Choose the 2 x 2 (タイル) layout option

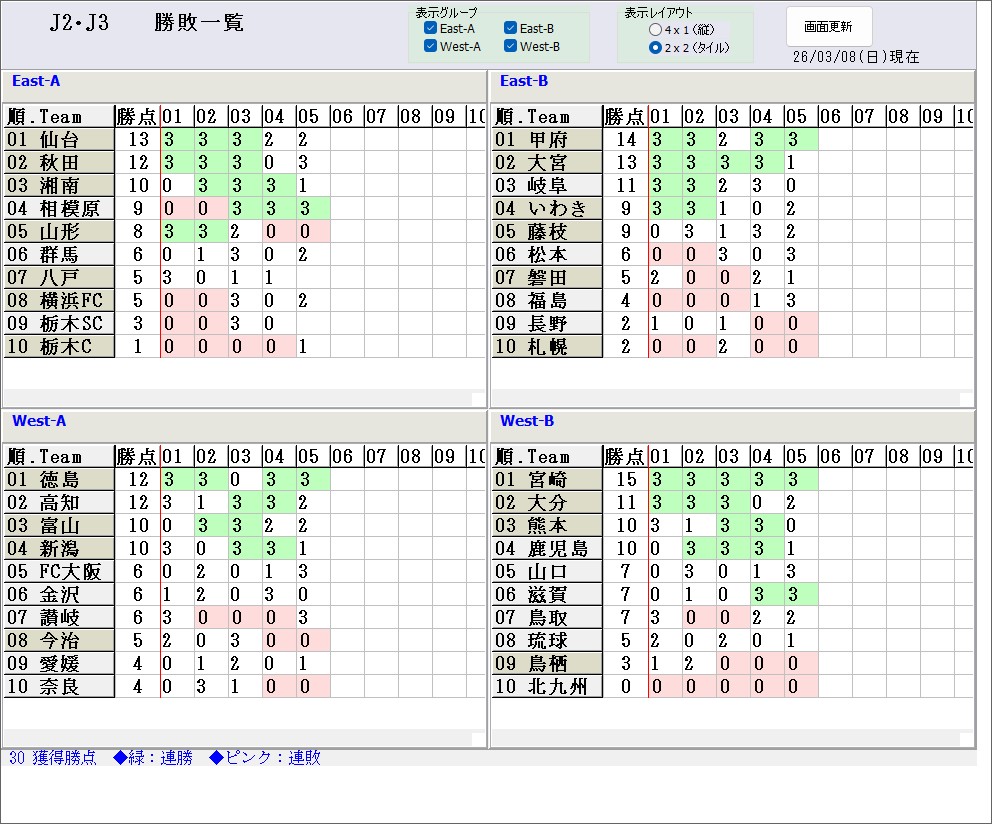(x=656, y=48)
